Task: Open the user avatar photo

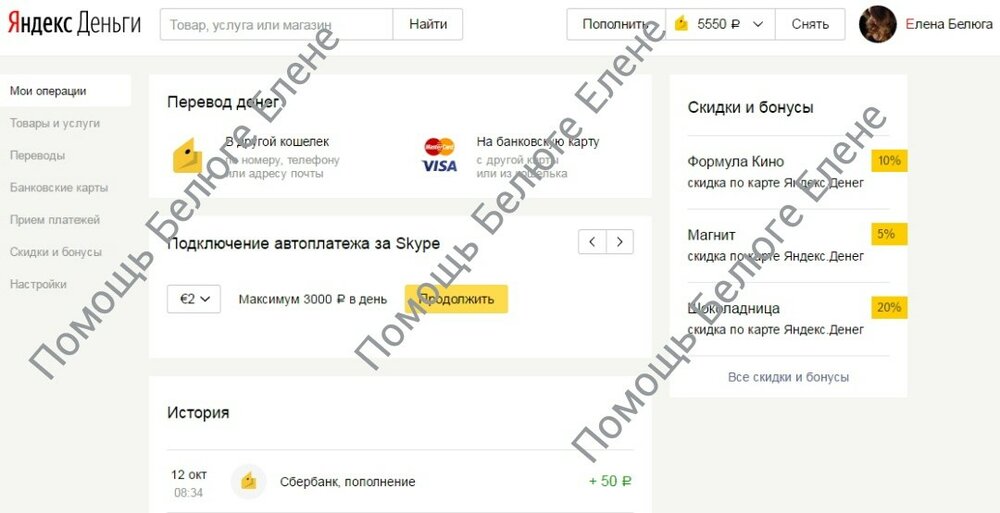Action: pyautogui.click(x=878, y=24)
